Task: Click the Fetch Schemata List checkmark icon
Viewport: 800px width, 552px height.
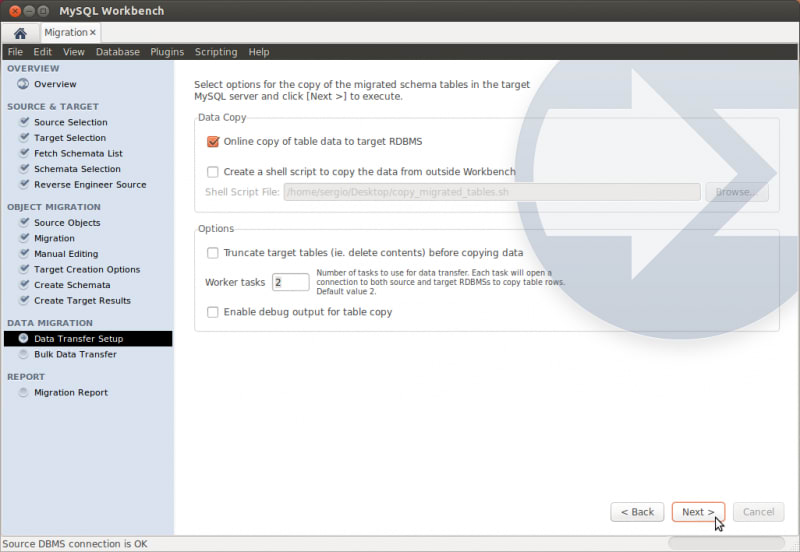Action: click(x=24, y=153)
